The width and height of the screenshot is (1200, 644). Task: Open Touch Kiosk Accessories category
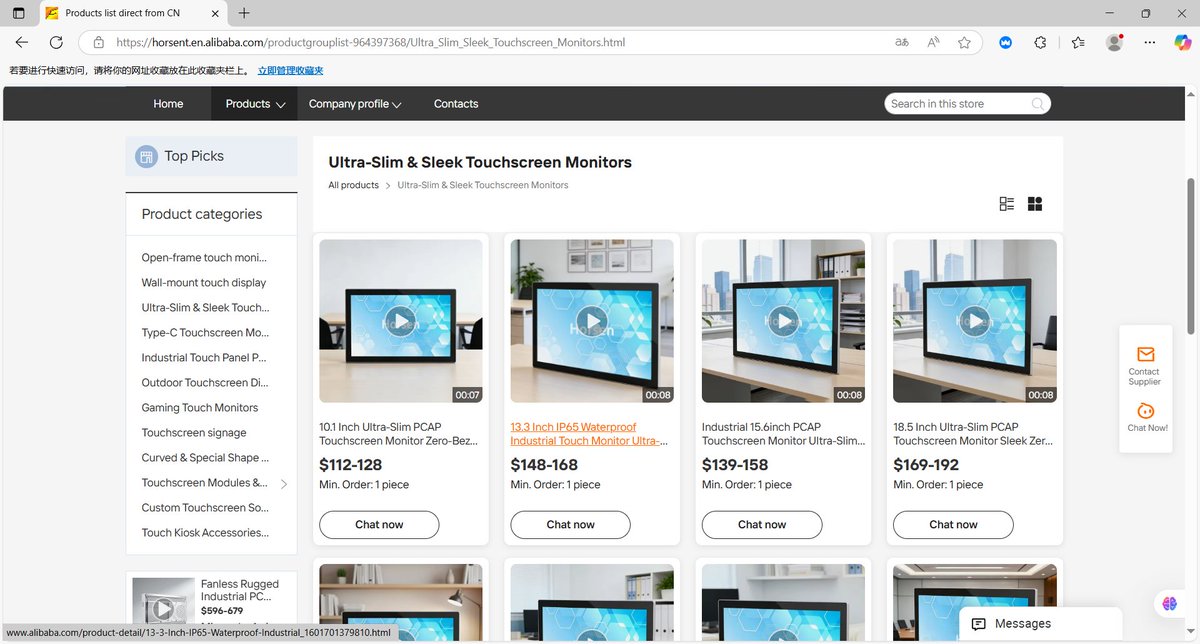205,533
